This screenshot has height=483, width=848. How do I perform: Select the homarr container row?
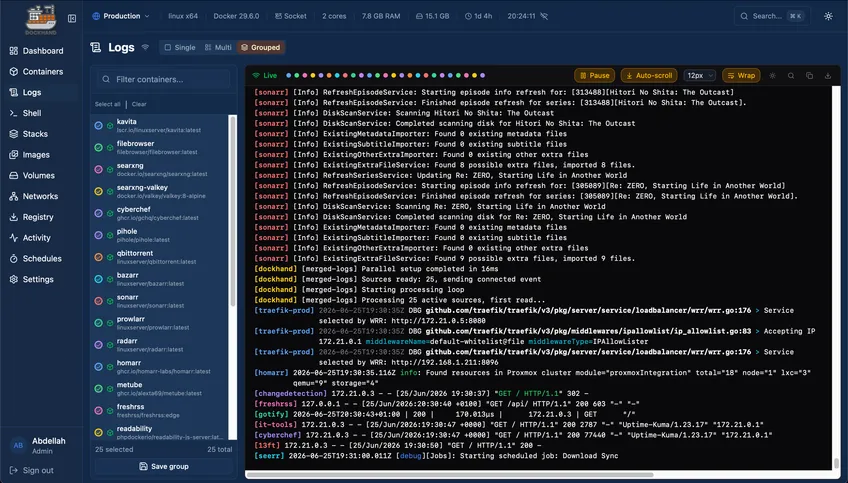161,367
